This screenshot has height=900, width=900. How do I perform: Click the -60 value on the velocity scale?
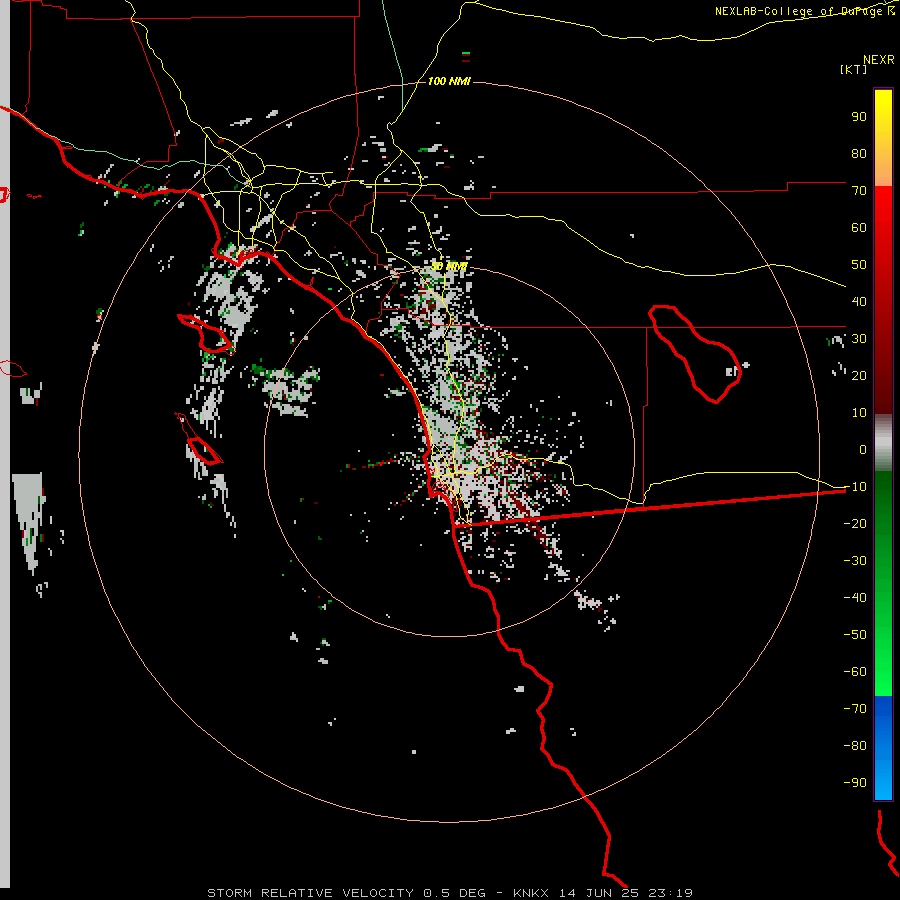[x=855, y=672]
